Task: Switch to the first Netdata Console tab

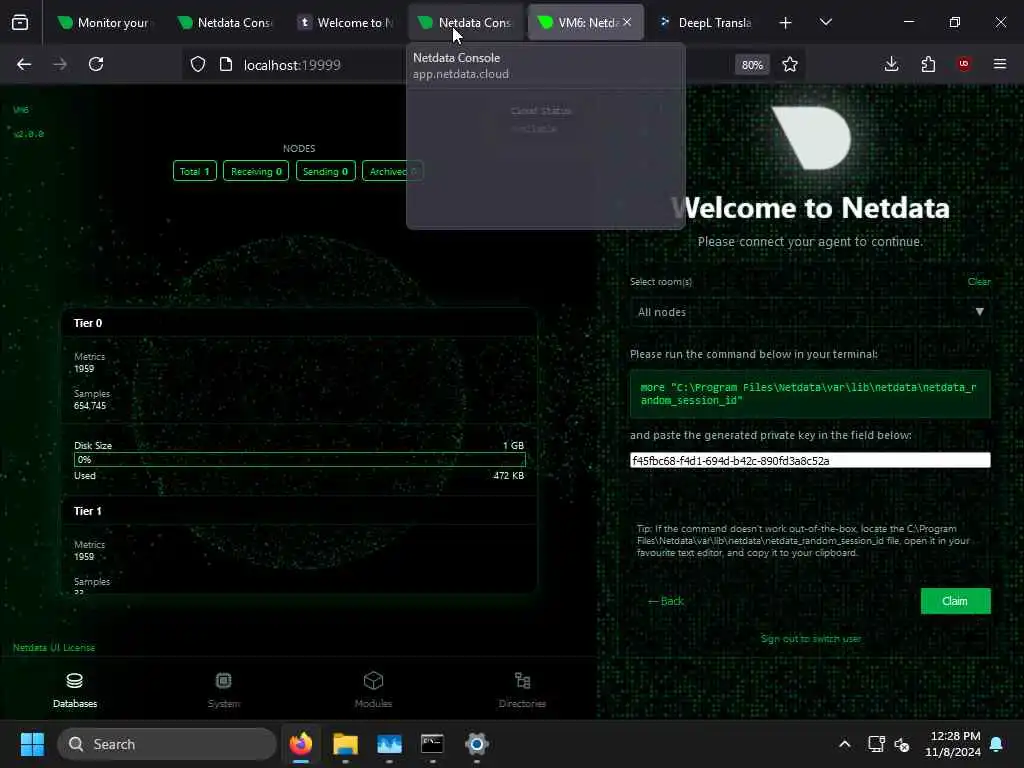Action: (x=224, y=23)
